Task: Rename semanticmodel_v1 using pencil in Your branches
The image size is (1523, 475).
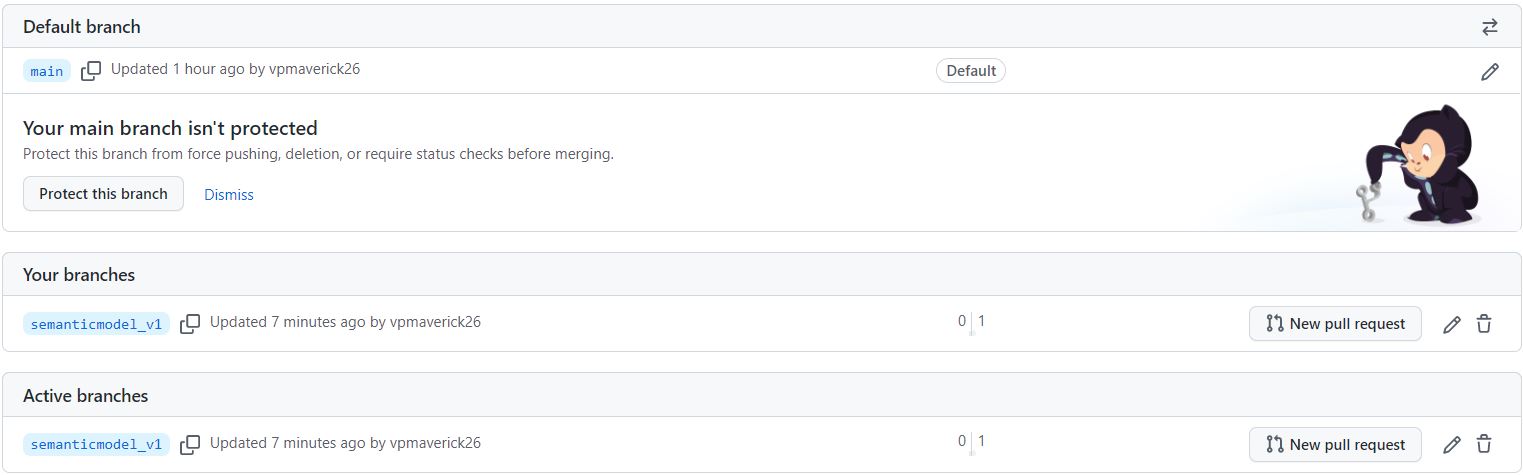Action: click(1452, 324)
